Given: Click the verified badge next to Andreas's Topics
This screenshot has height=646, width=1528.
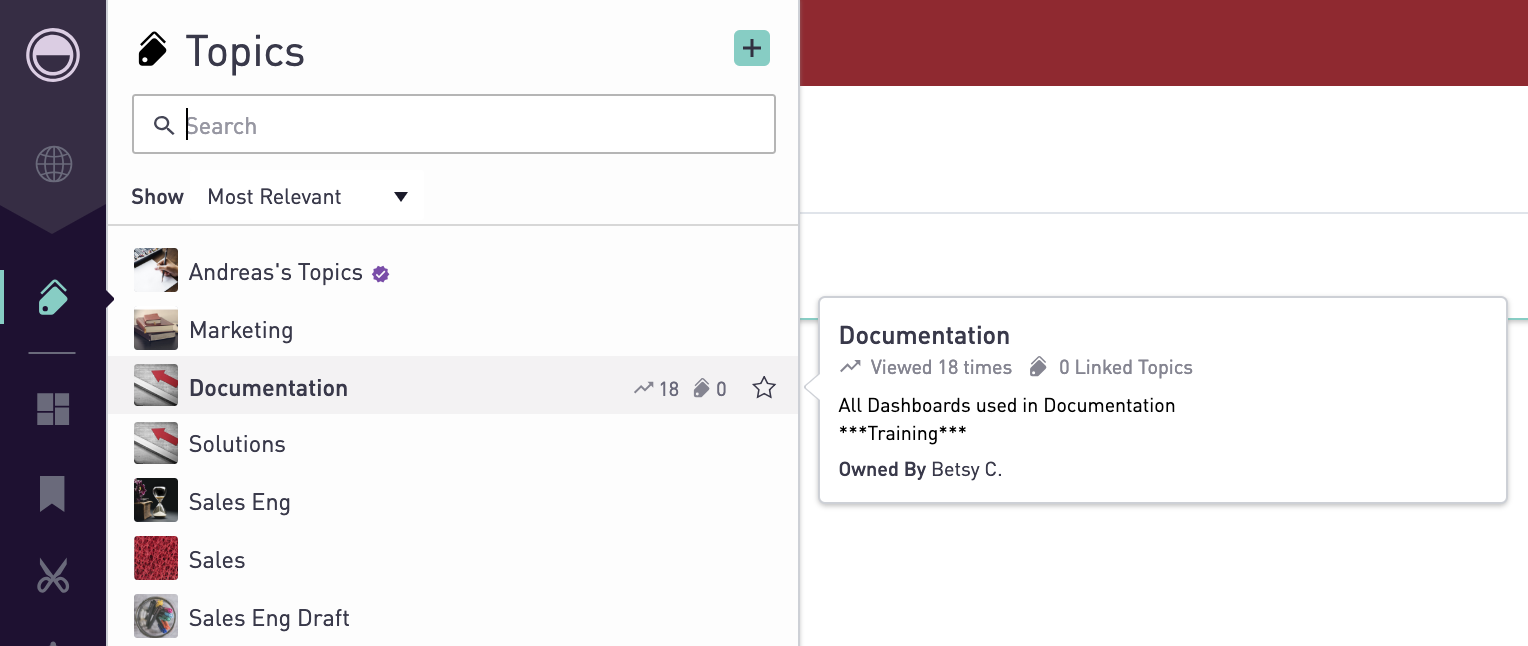Looking at the screenshot, I should click(380, 273).
